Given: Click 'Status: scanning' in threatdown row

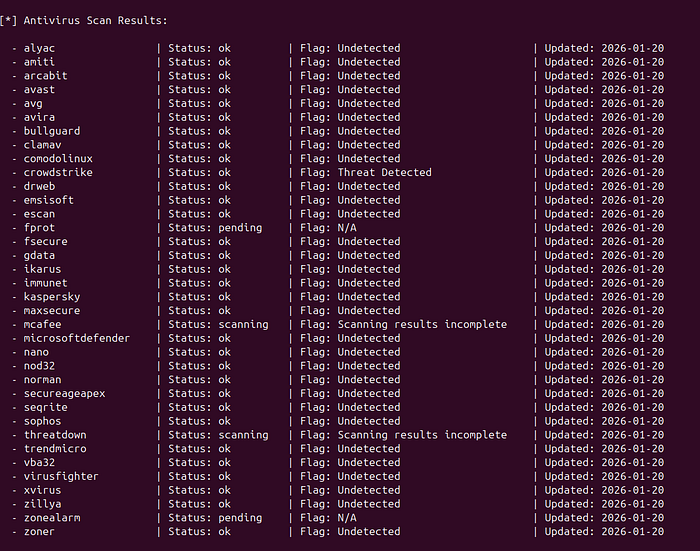Looking at the screenshot, I should (218, 435).
